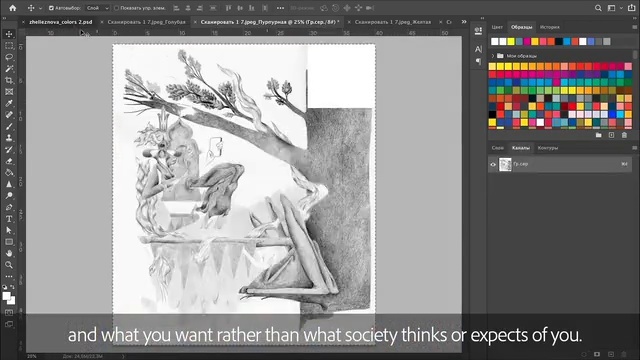Image resolution: width=640 pixels, height=360 pixels.
Task: Expand the Мои образцы swatch folder
Action: (x=493, y=56)
